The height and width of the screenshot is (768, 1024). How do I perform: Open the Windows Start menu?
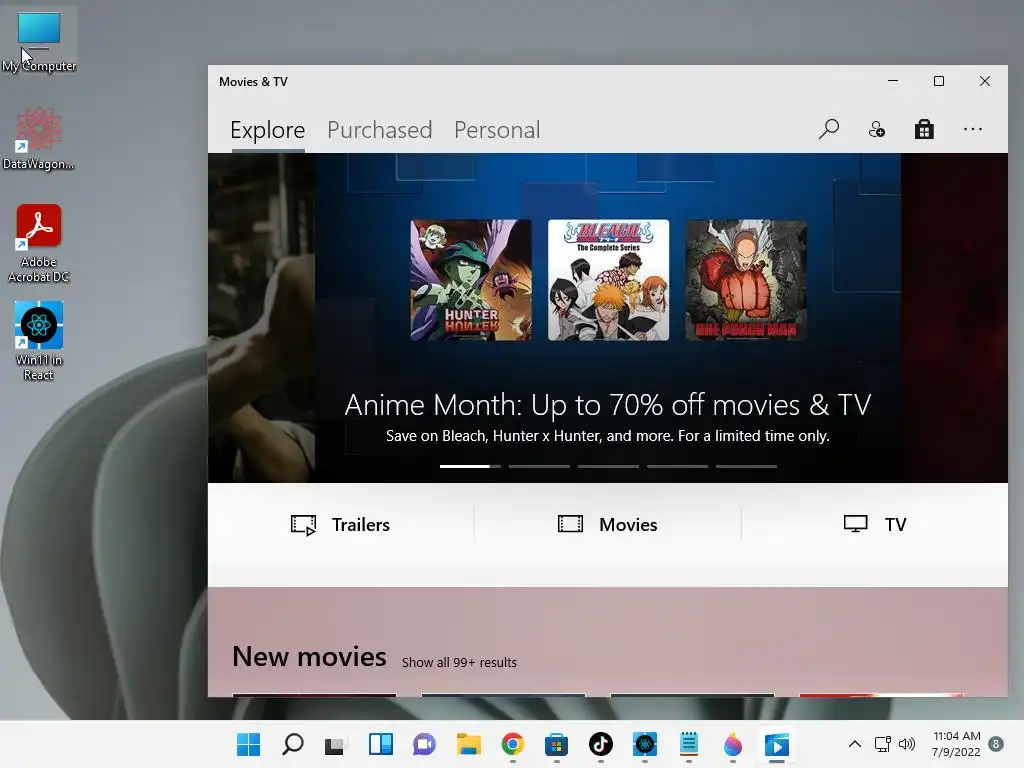(x=248, y=744)
